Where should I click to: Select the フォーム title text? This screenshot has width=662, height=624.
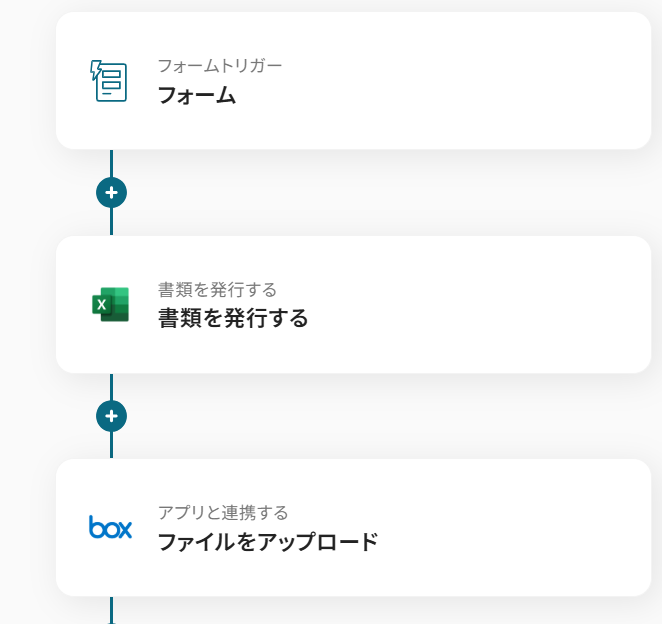pos(196,96)
